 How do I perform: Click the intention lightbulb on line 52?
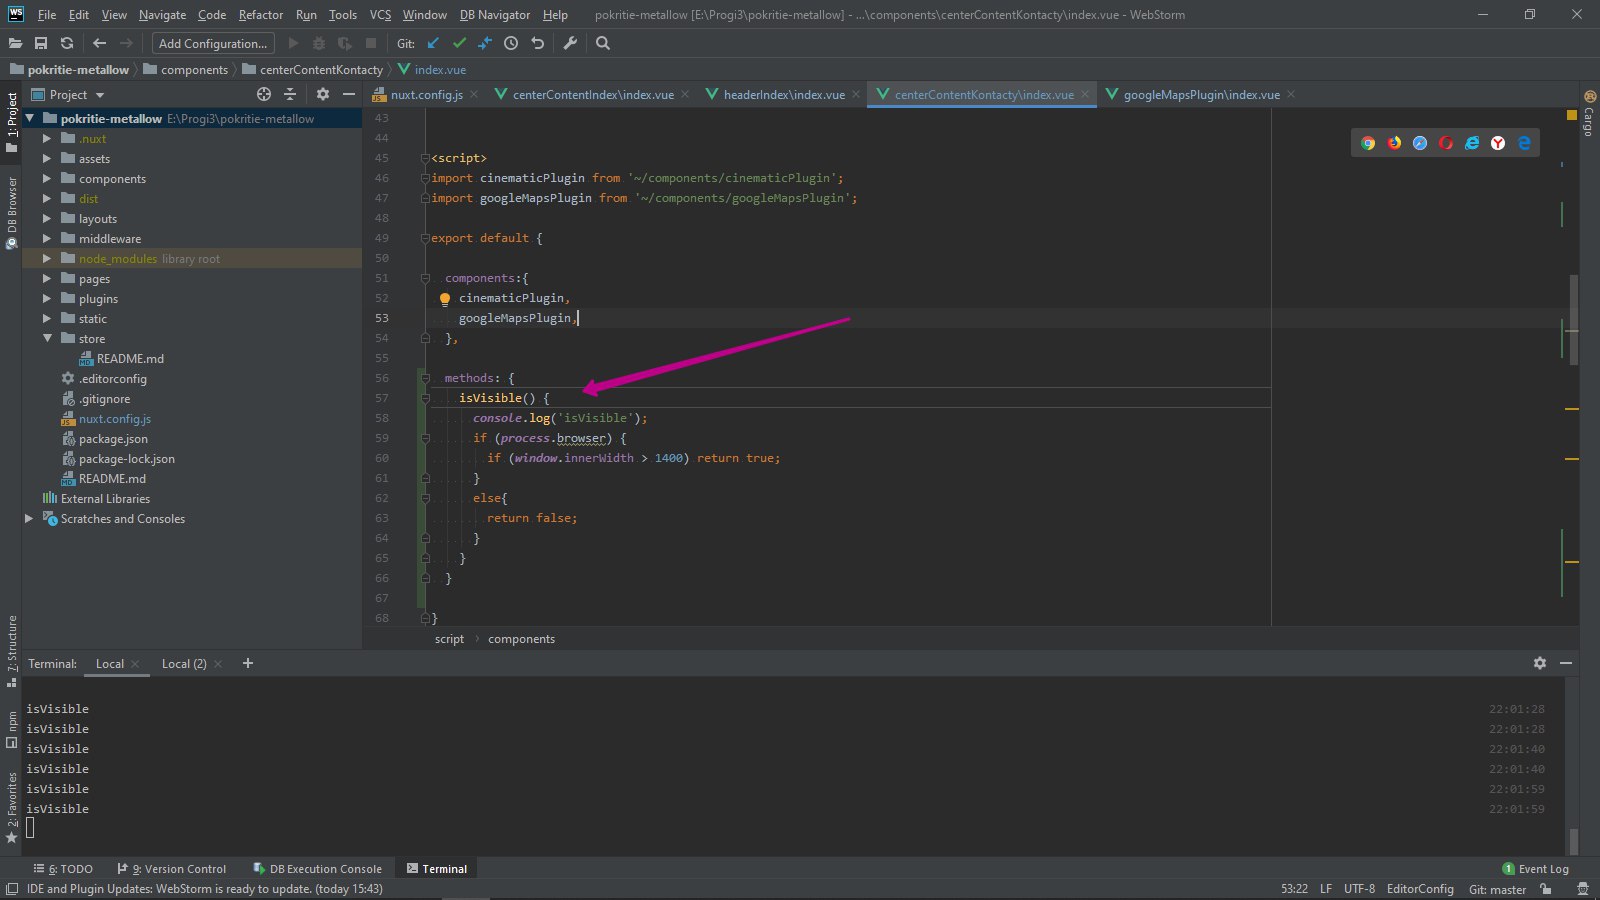445,298
